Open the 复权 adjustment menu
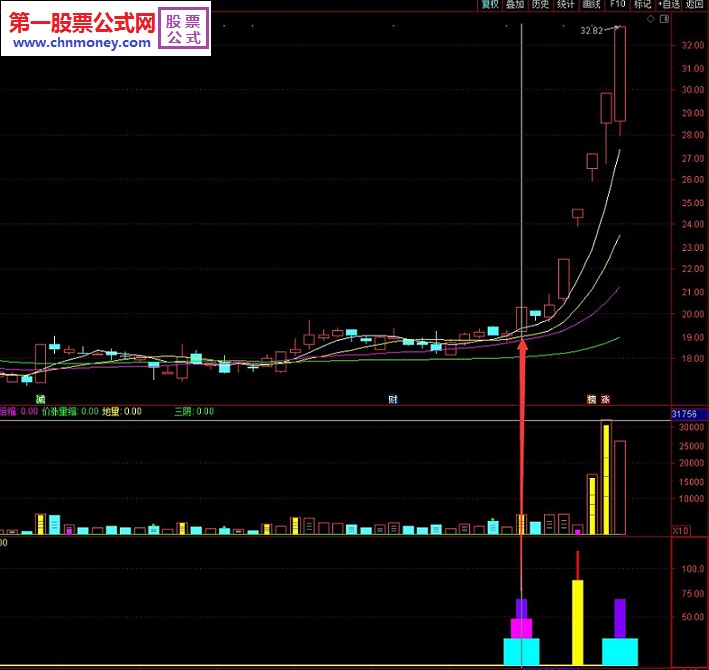 490,5
